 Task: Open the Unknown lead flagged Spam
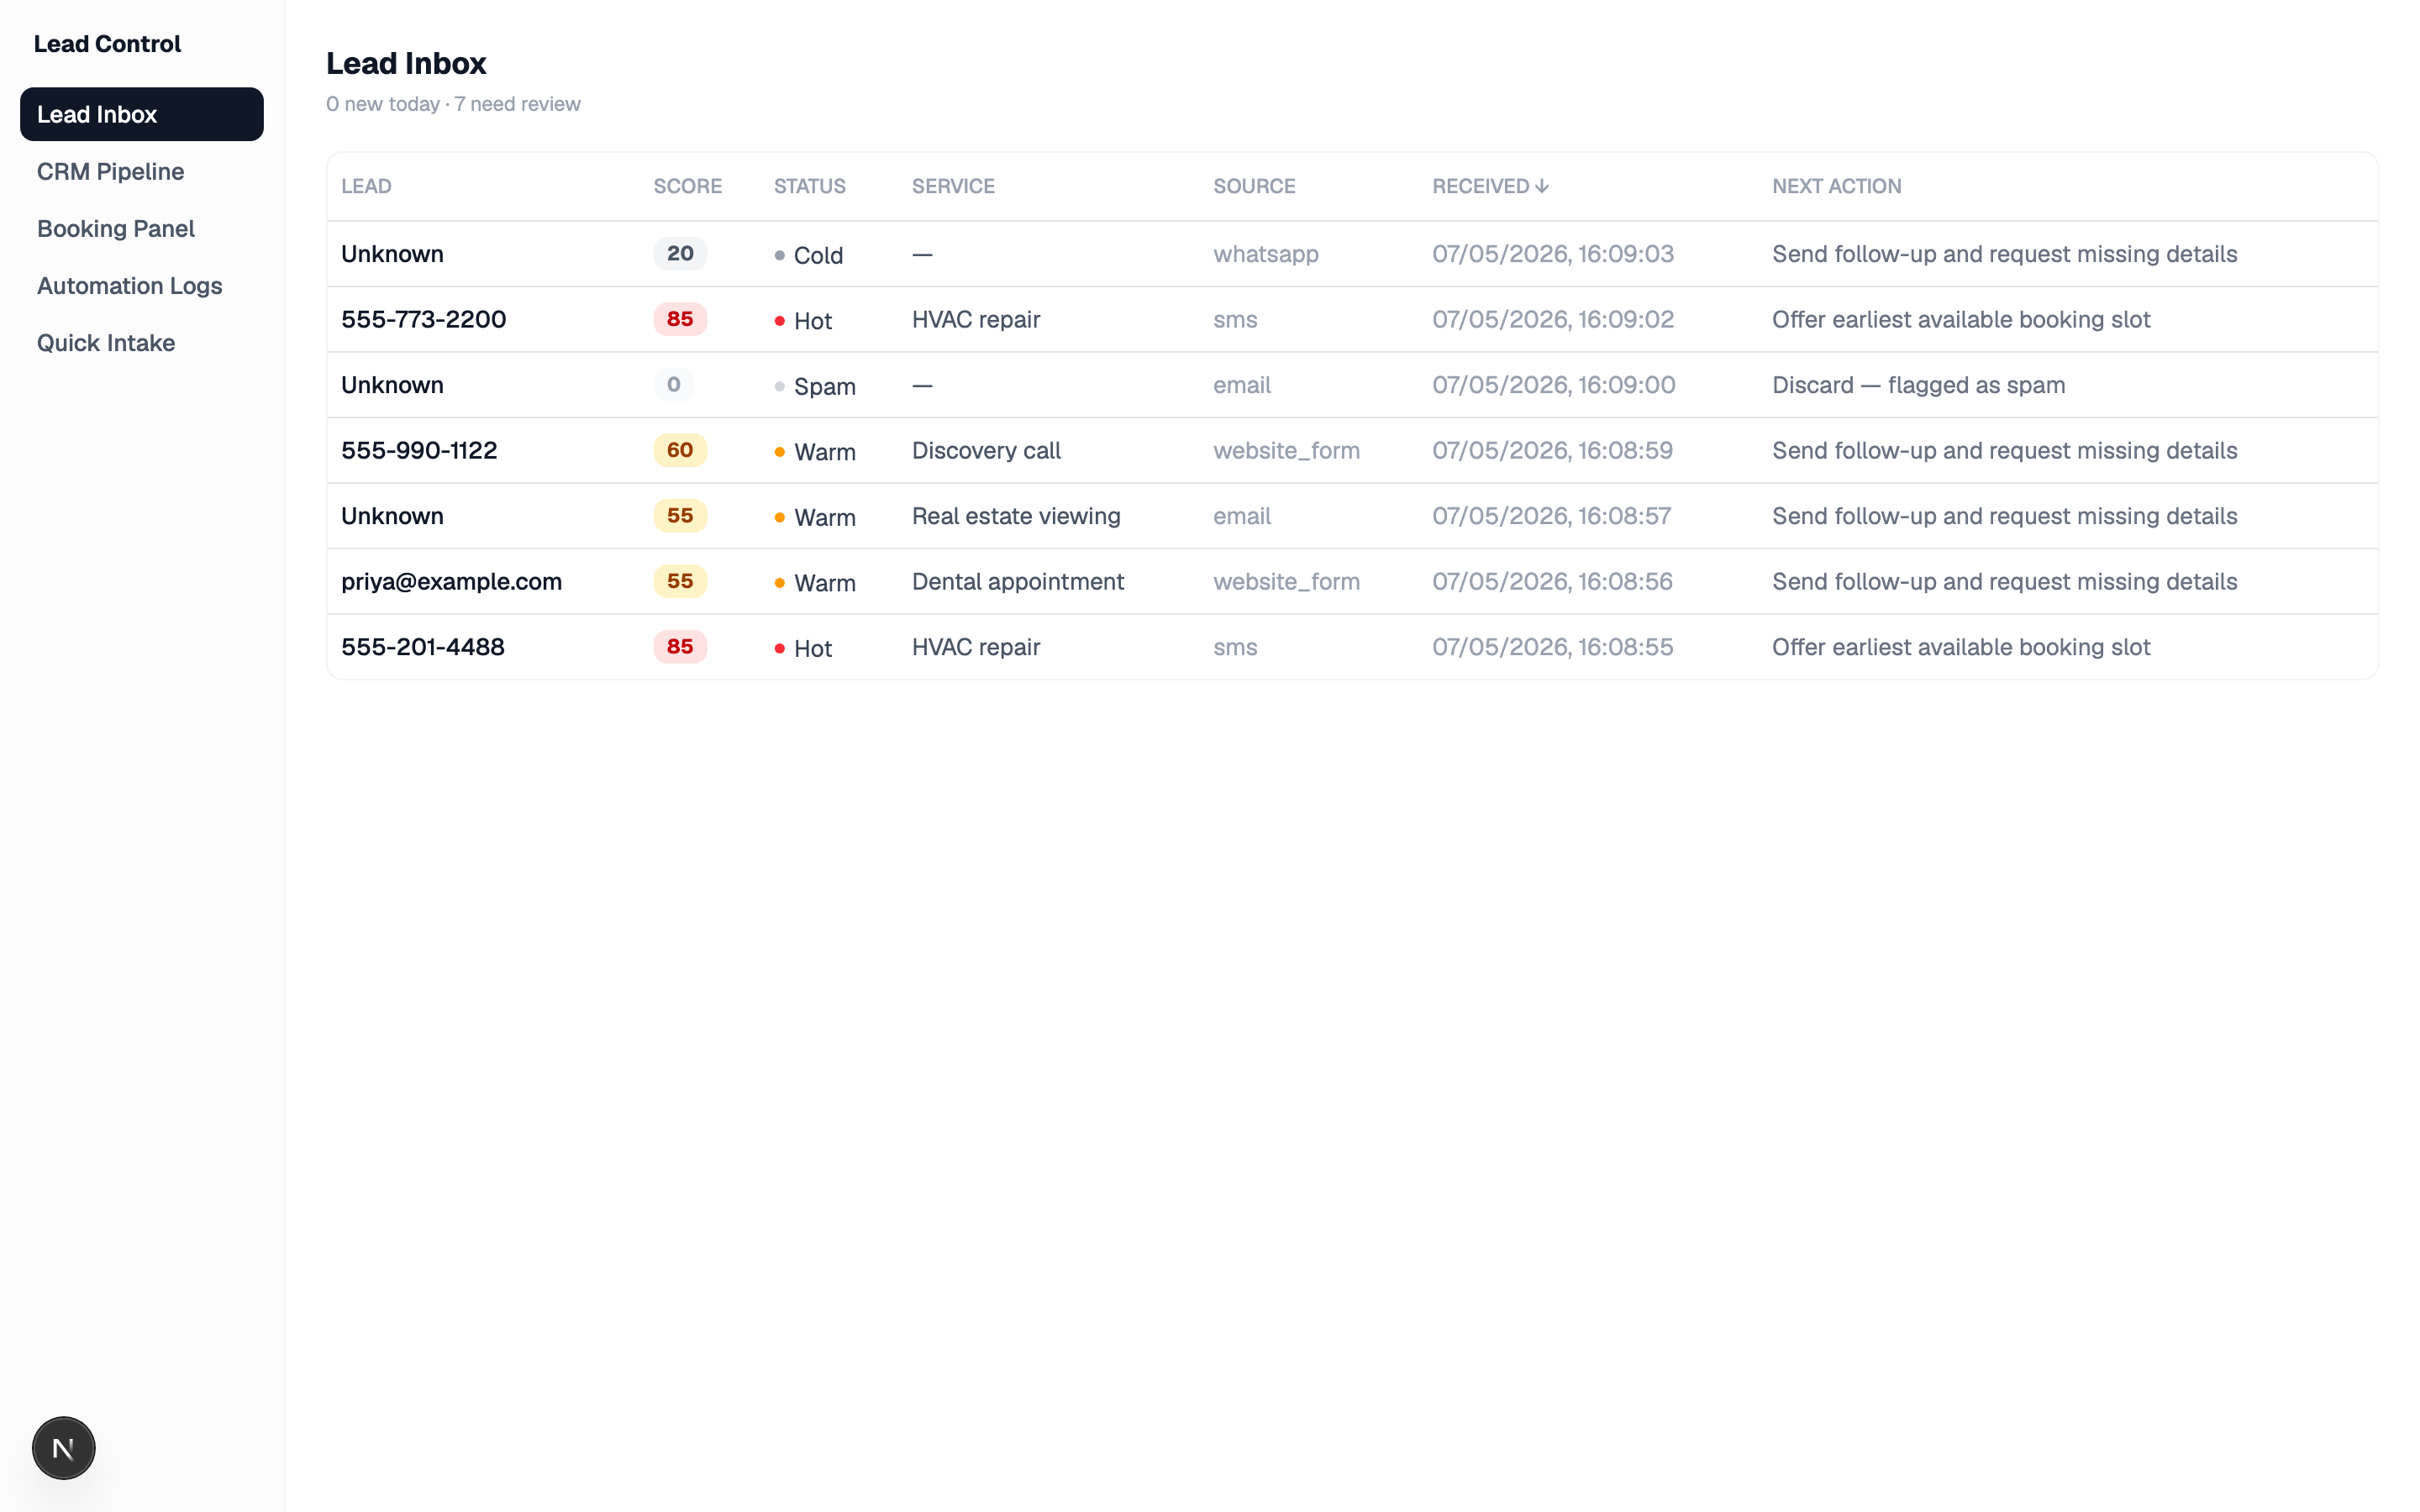point(392,385)
